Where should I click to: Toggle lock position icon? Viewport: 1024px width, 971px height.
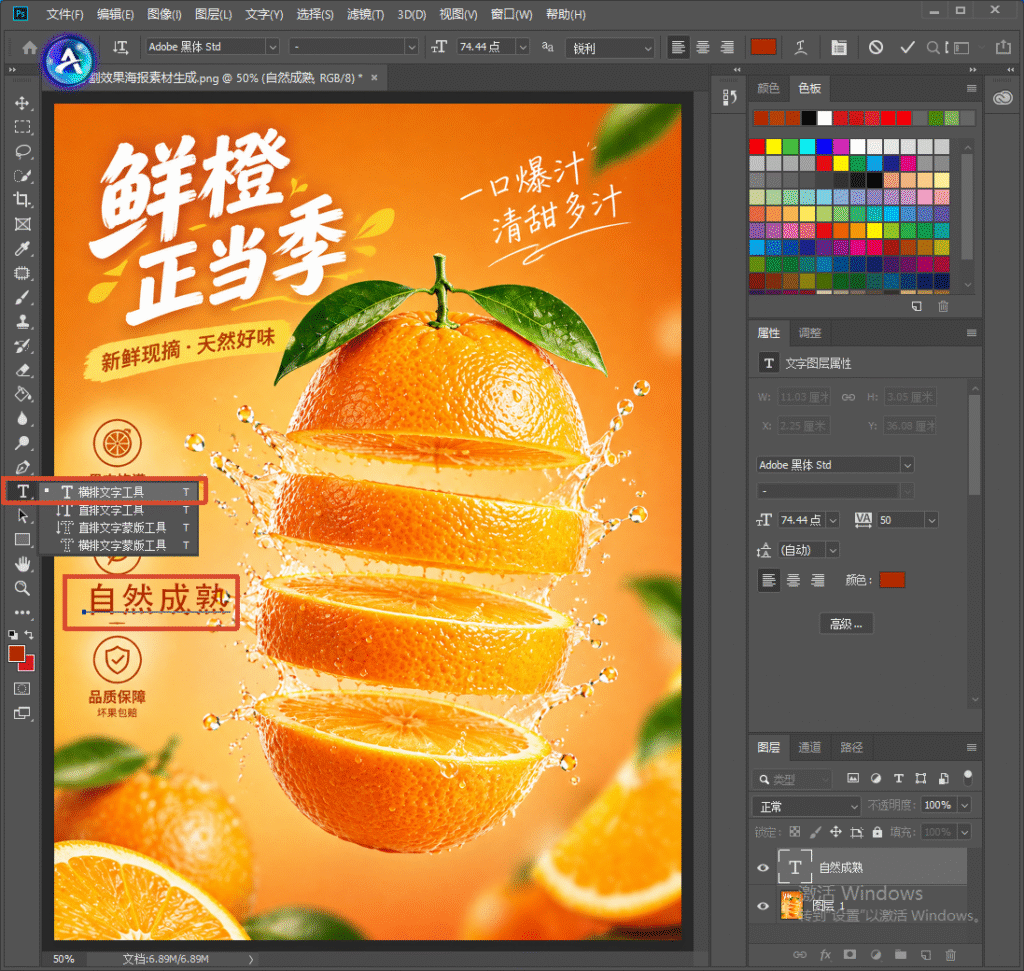pyautogui.click(x=835, y=832)
